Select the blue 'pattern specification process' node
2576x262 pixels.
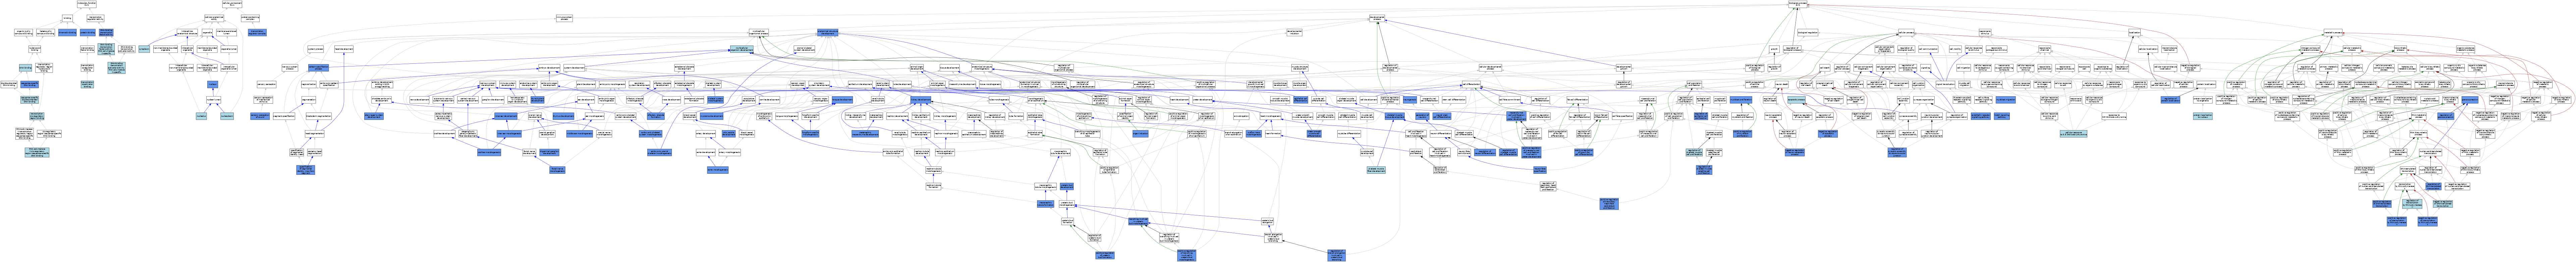(319, 68)
